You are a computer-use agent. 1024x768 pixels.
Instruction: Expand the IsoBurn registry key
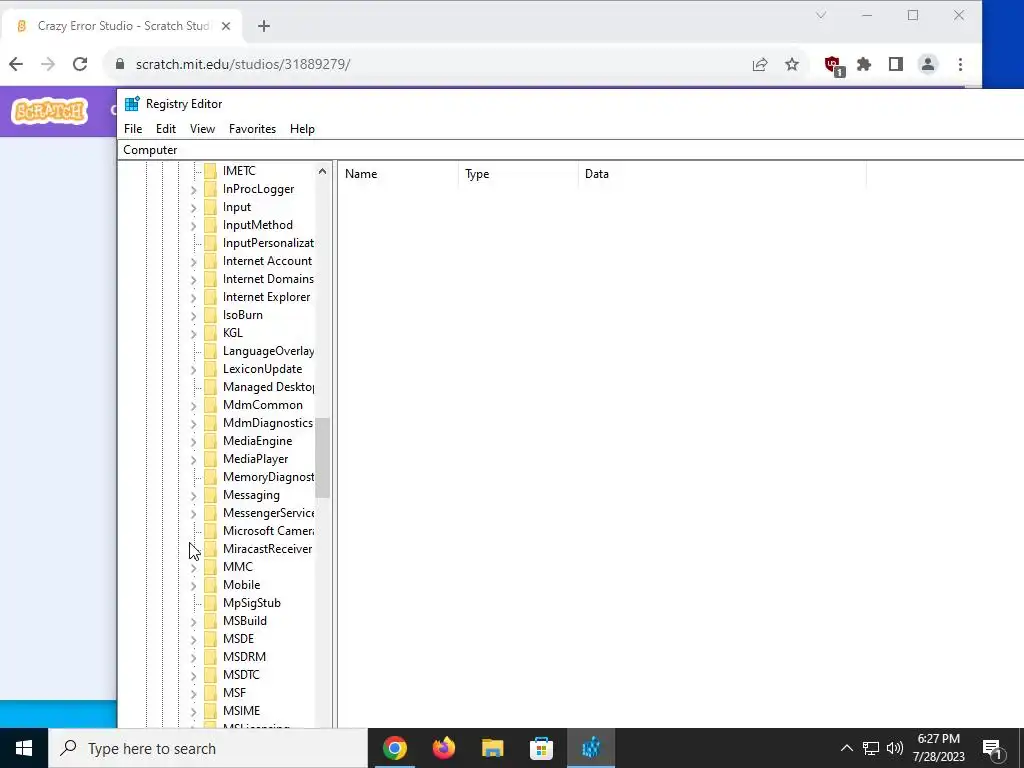click(x=193, y=315)
